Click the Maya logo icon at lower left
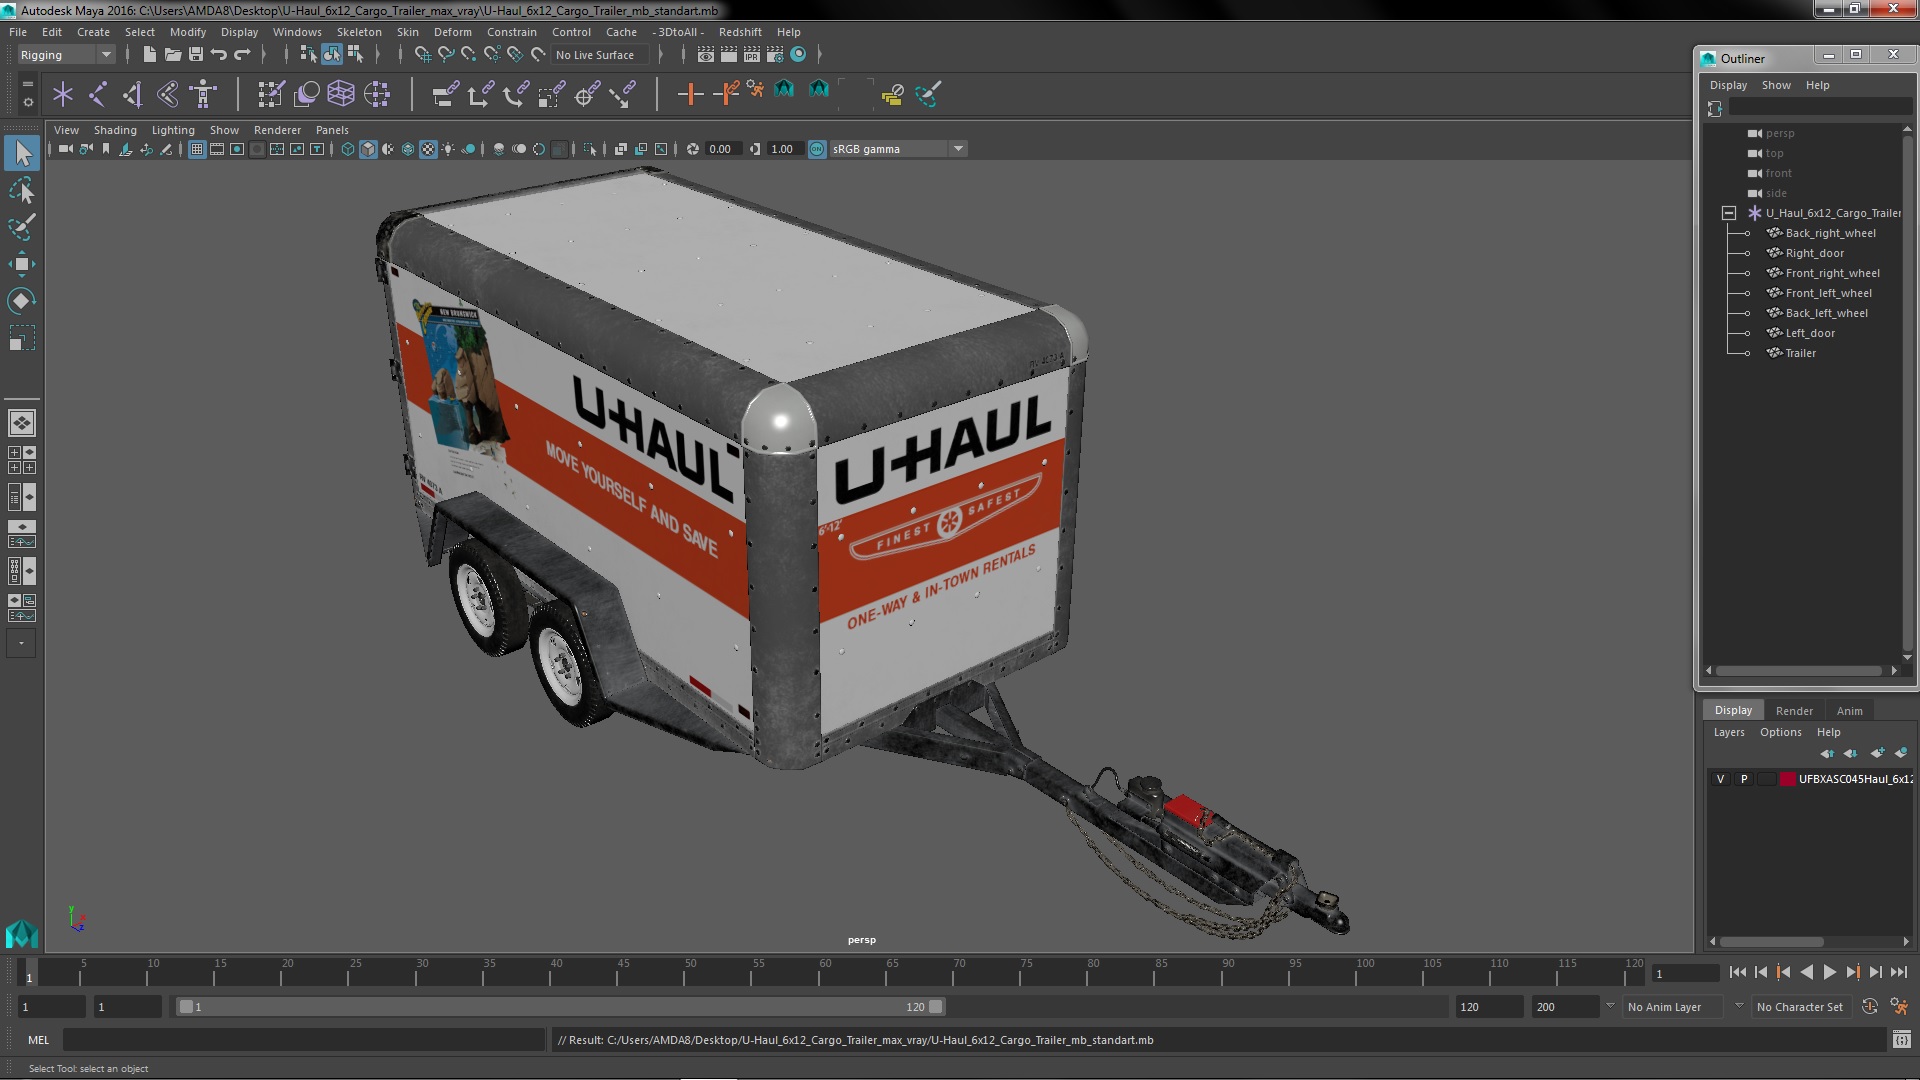Screen dimensions: 1920x1080 (x=22, y=934)
